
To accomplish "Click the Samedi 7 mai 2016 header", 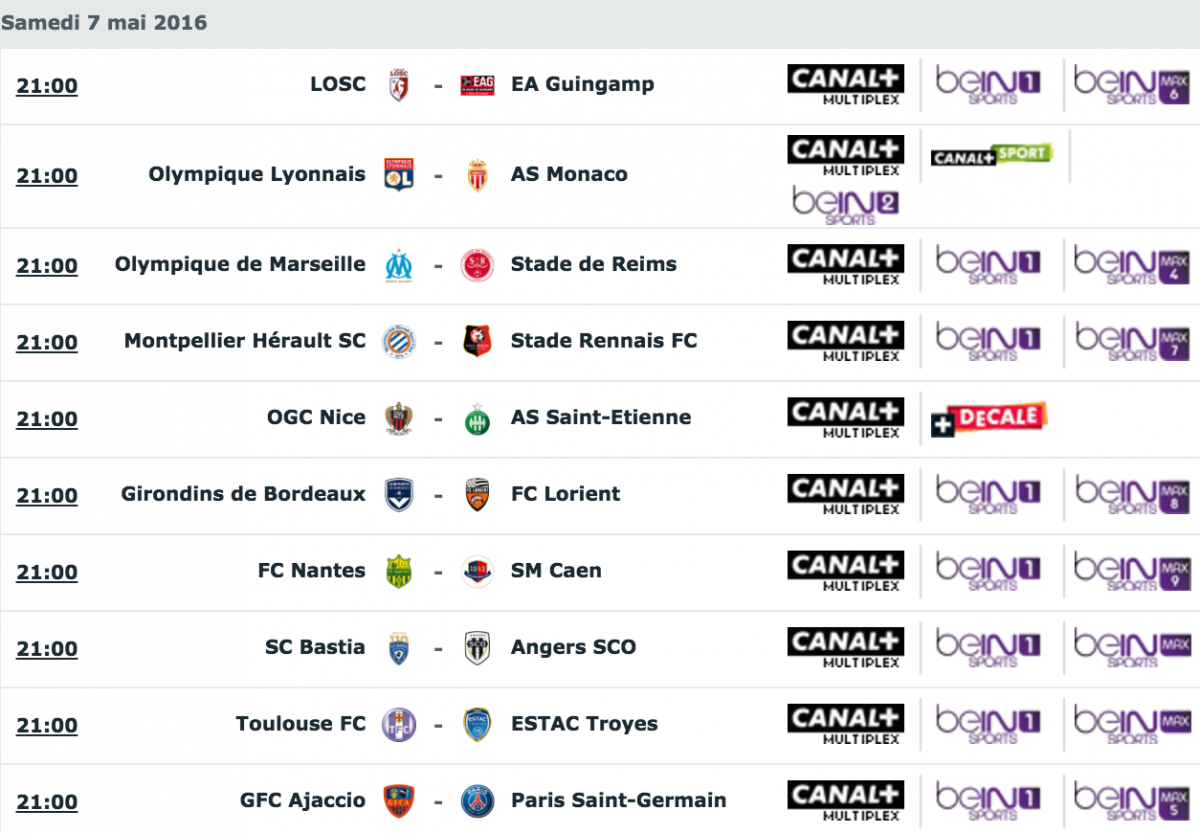I will [104, 22].
